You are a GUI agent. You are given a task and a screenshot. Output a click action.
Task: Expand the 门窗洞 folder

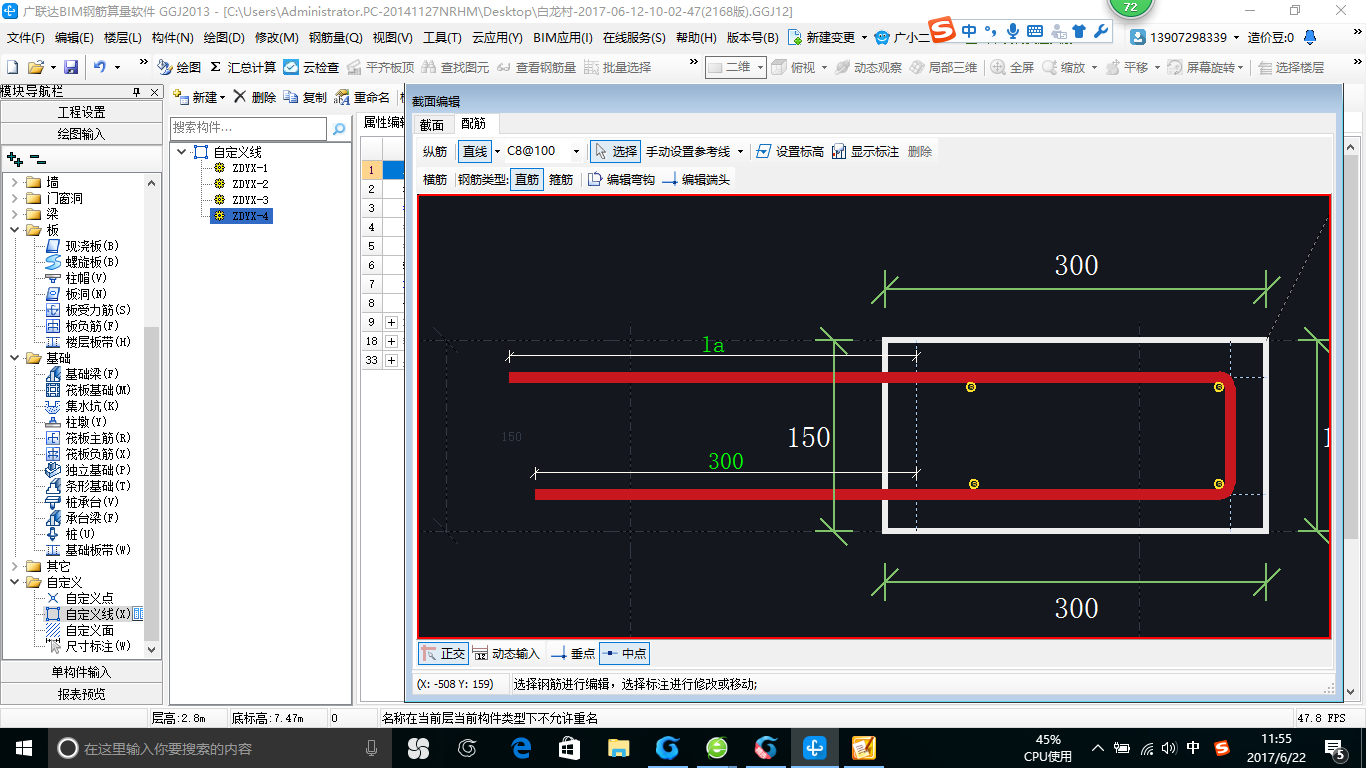(x=15, y=198)
